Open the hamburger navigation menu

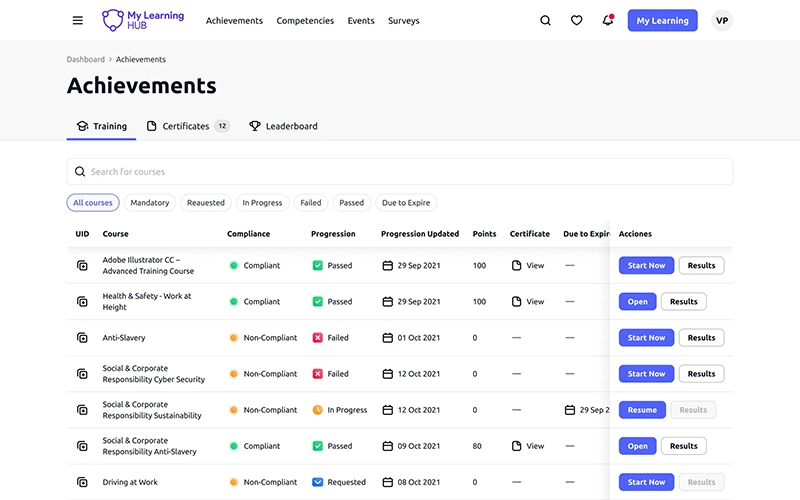(78, 21)
